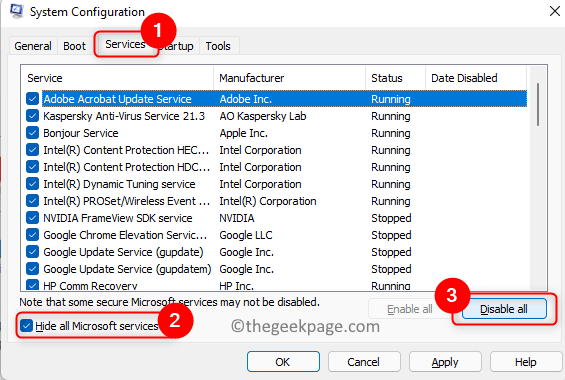Viewport: 565px width, 380px height.
Task: Uncheck the Hide all Microsoft services checkbox
Action: click(x=26, y=326)
